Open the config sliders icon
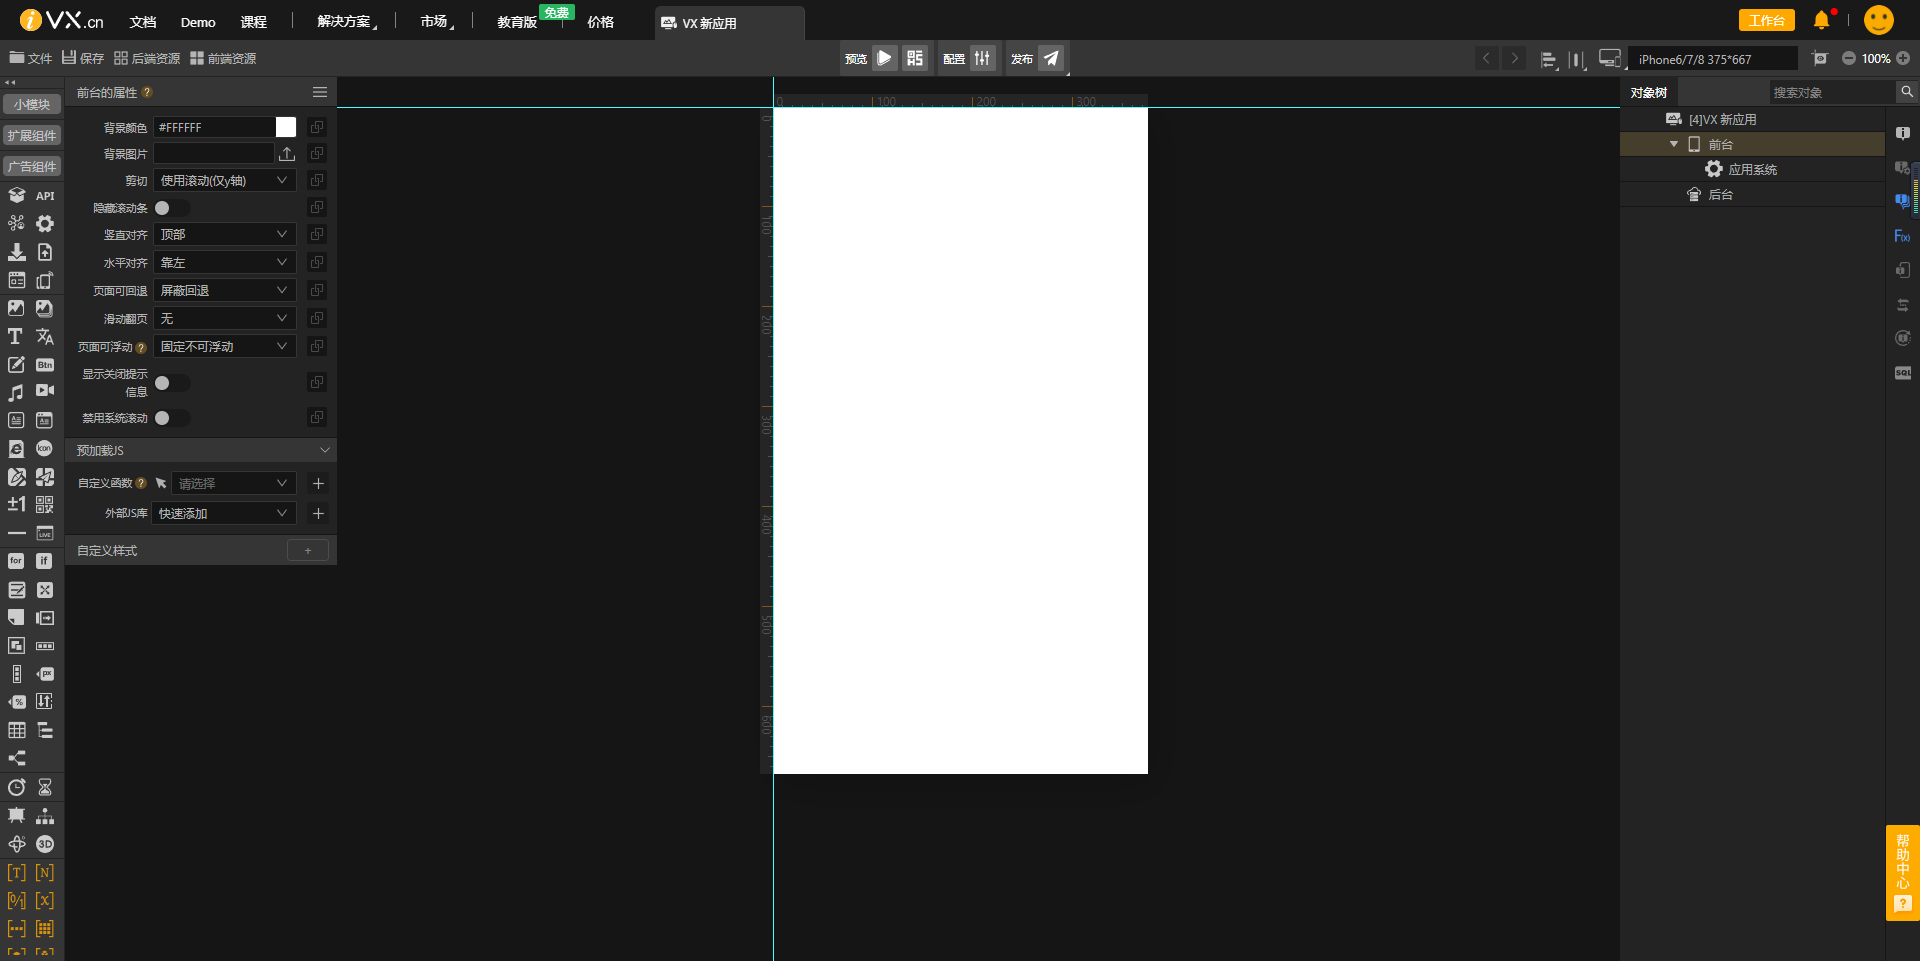 tap(983, 58)
